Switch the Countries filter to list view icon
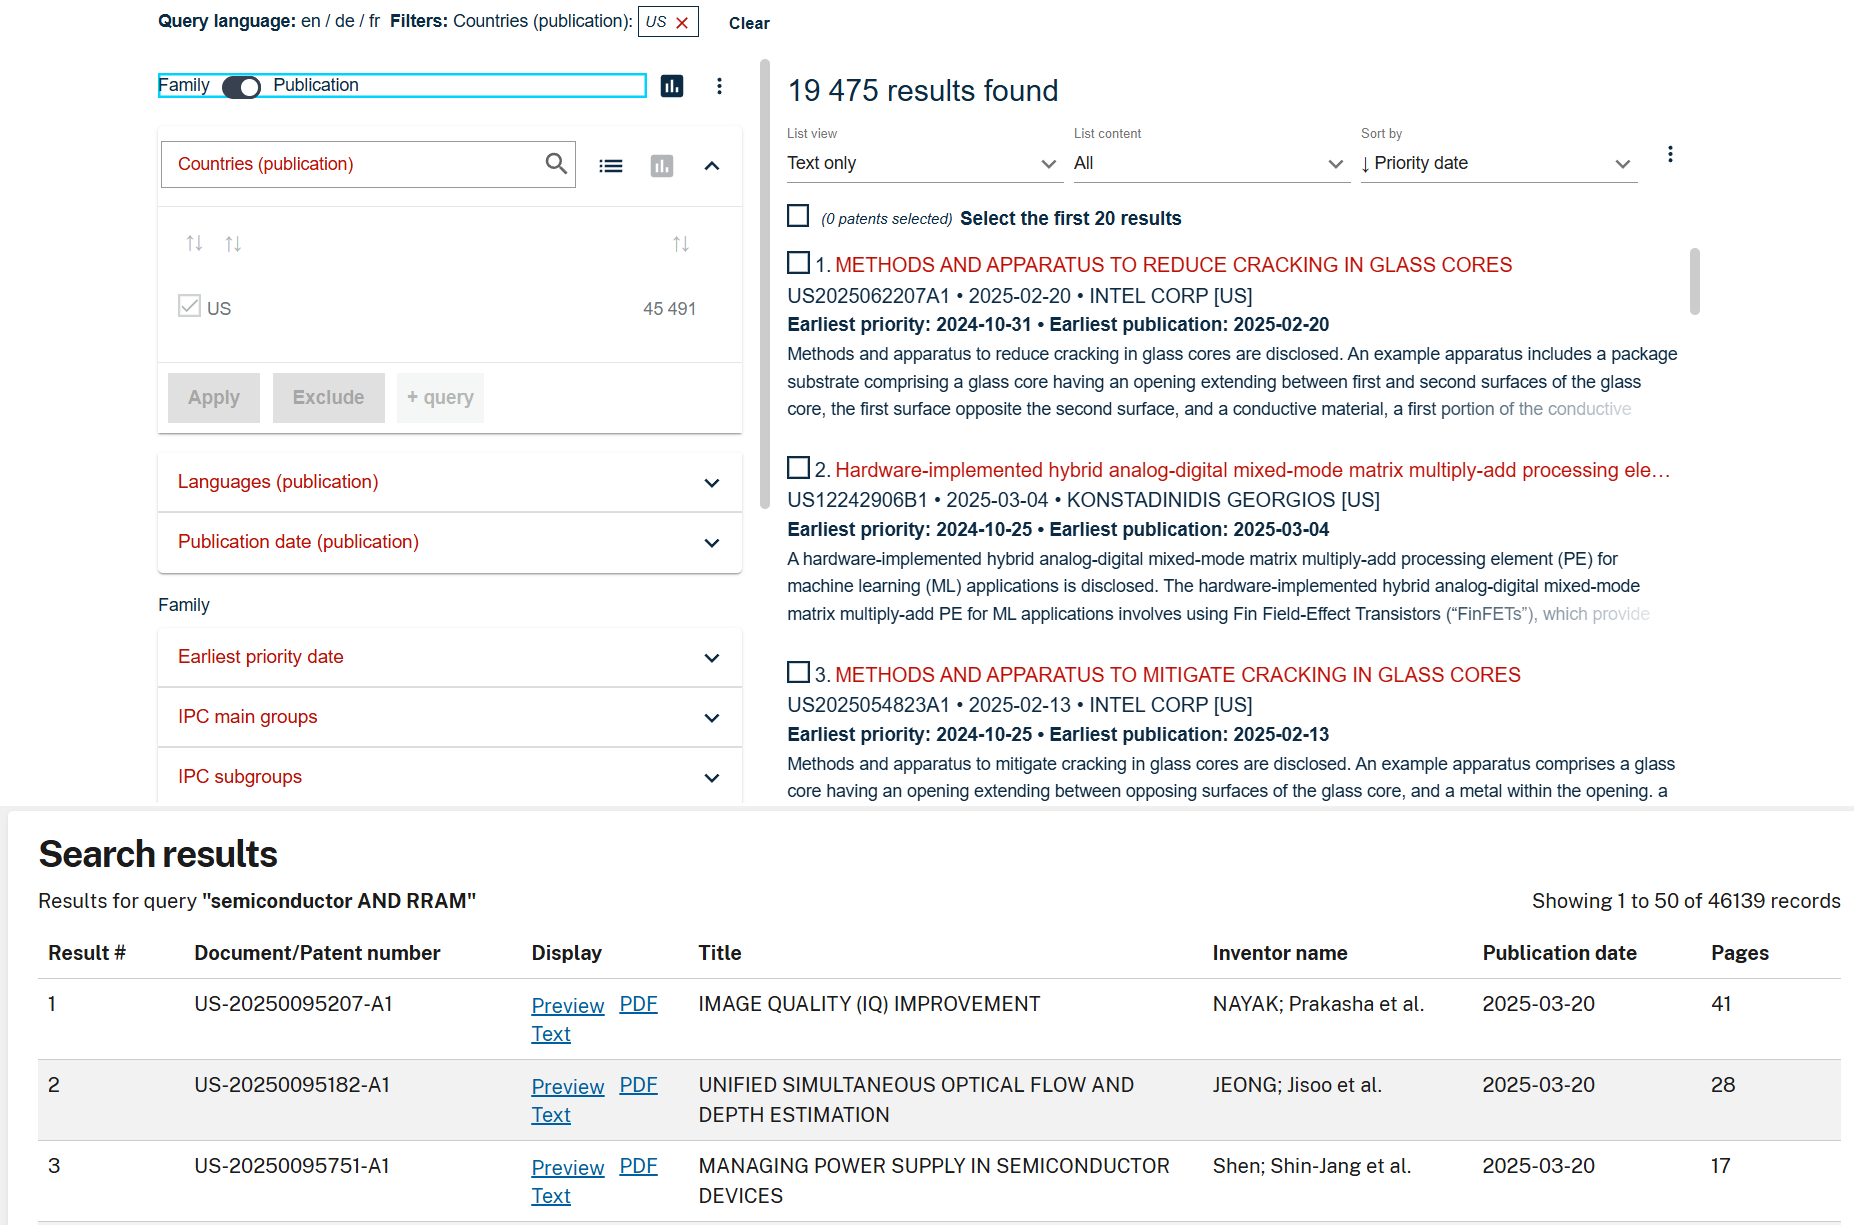Screen dimensions: 1854x1225 pyautogui.click(x=611, y=166)
